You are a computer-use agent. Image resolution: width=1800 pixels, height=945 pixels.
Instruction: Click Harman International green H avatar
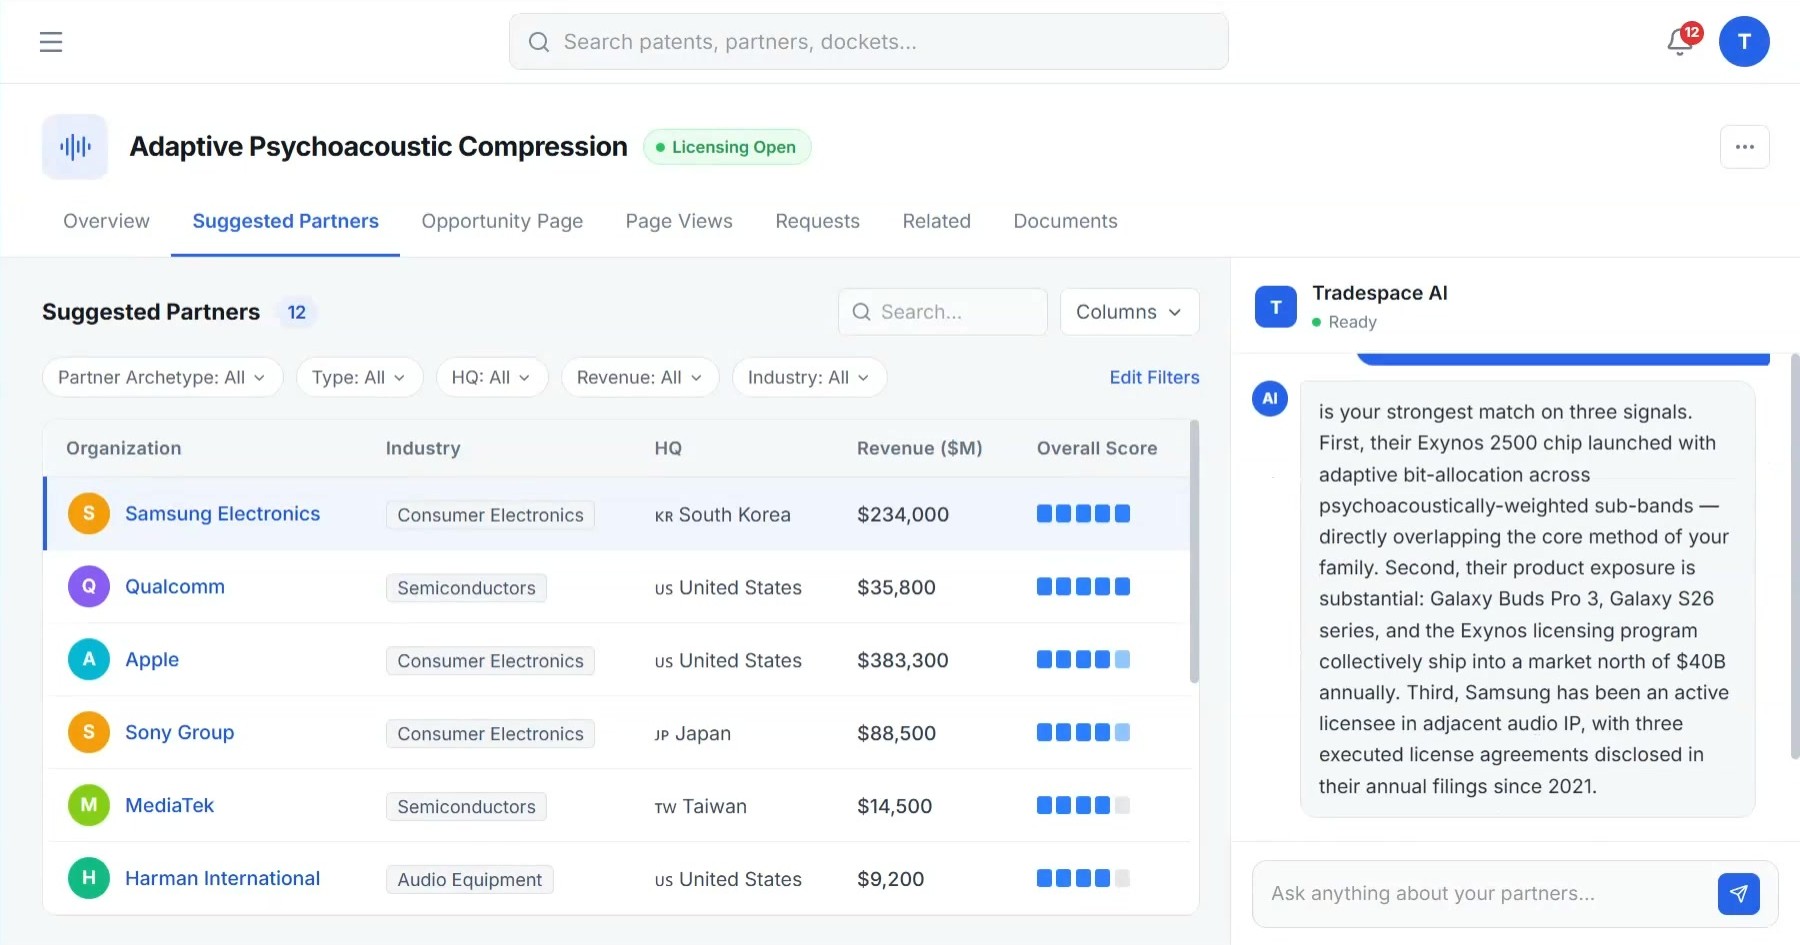click(89, 878)
